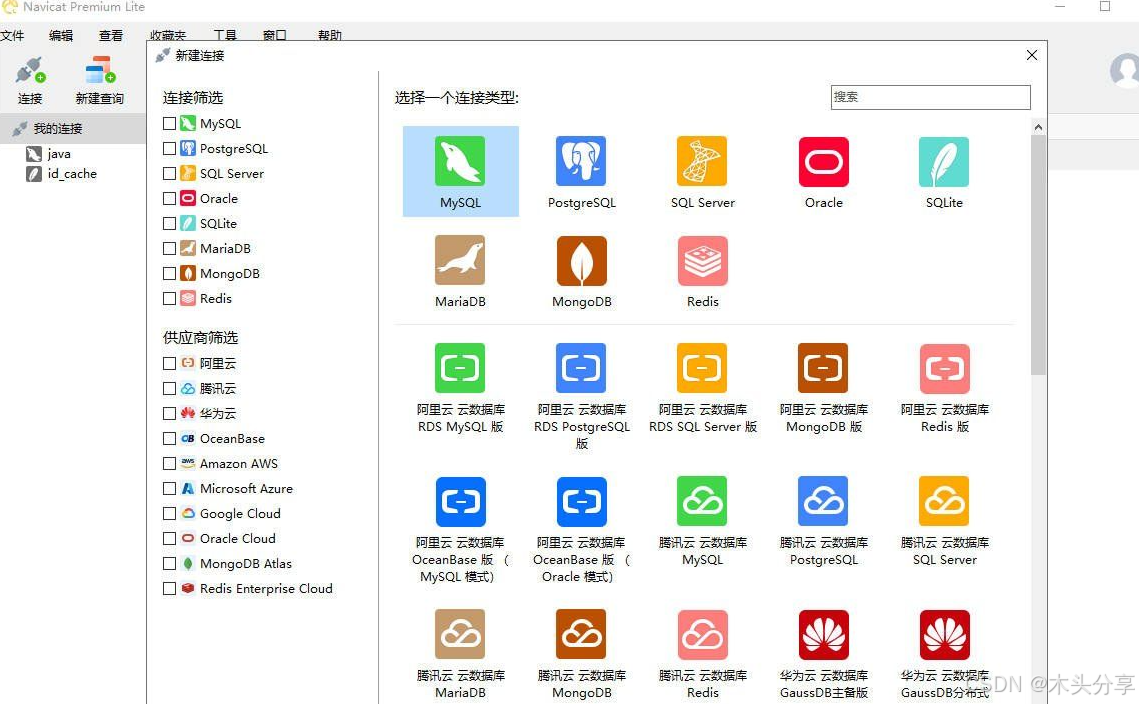Select 我的连接 in the sidebar
The height and width of the screenshot is (704, 1139).
73,129
